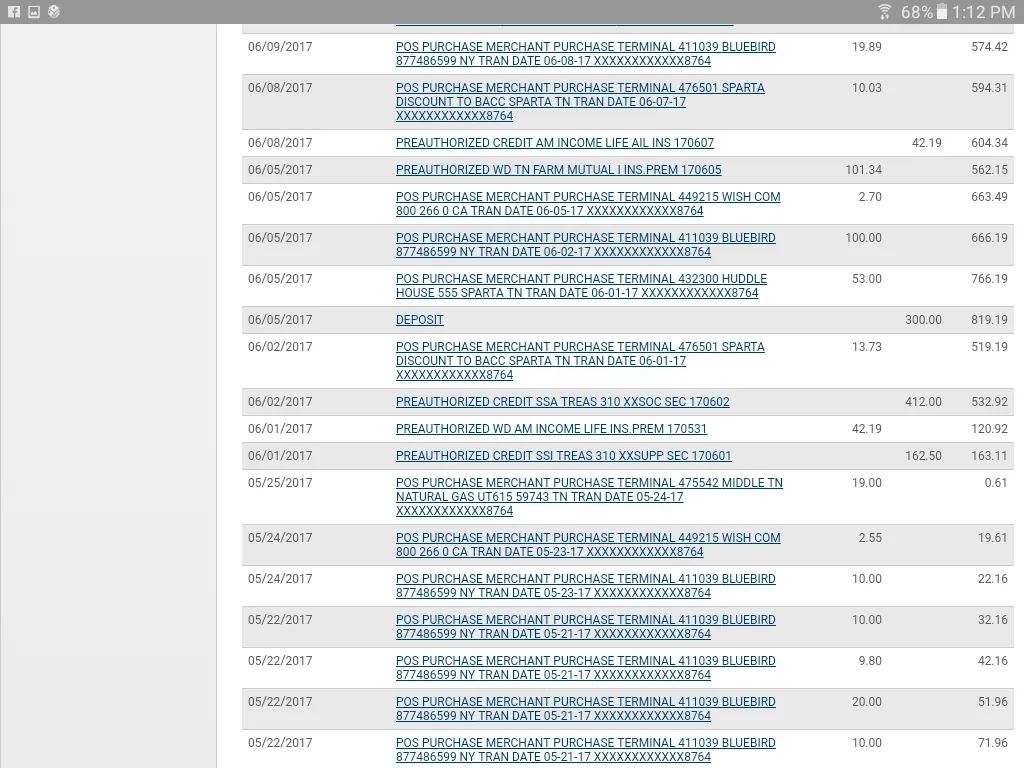The width and height of the screenshot is (1024, 768).
Task: Select debit amount 100.00
Action: tap(863, 238)
